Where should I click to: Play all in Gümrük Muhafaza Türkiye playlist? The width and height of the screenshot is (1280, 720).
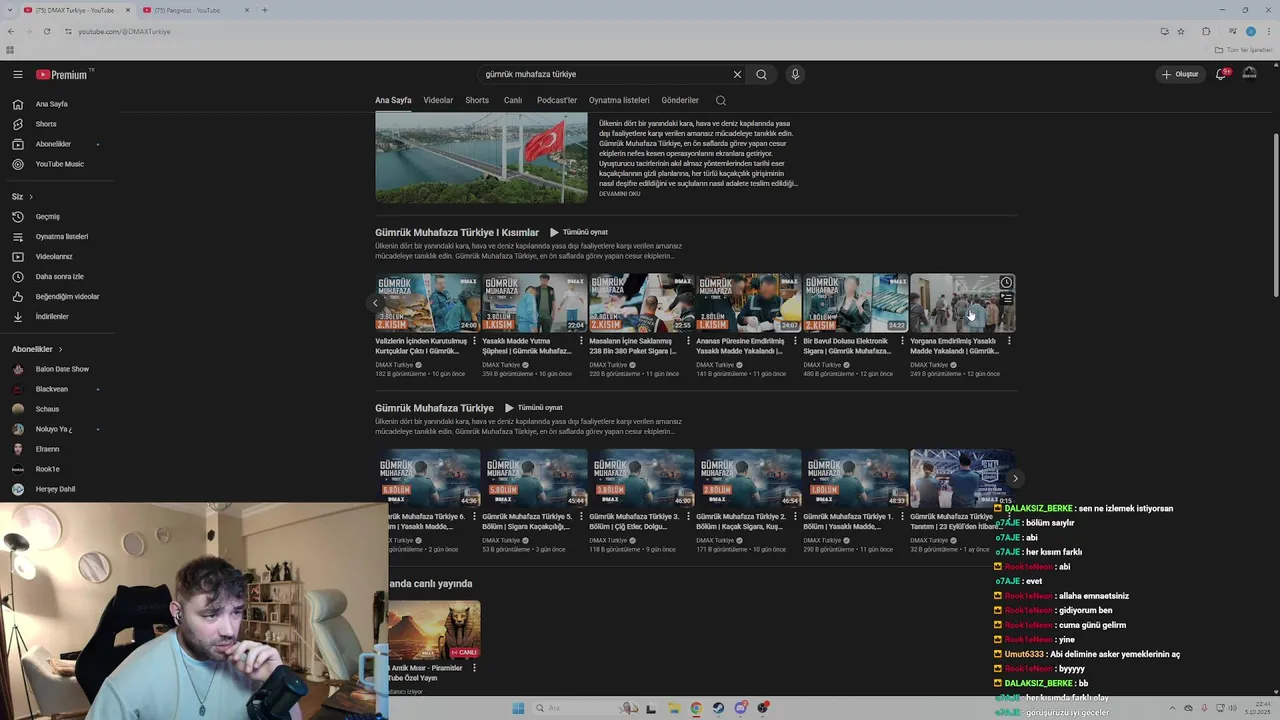click(x=533, y=408)
